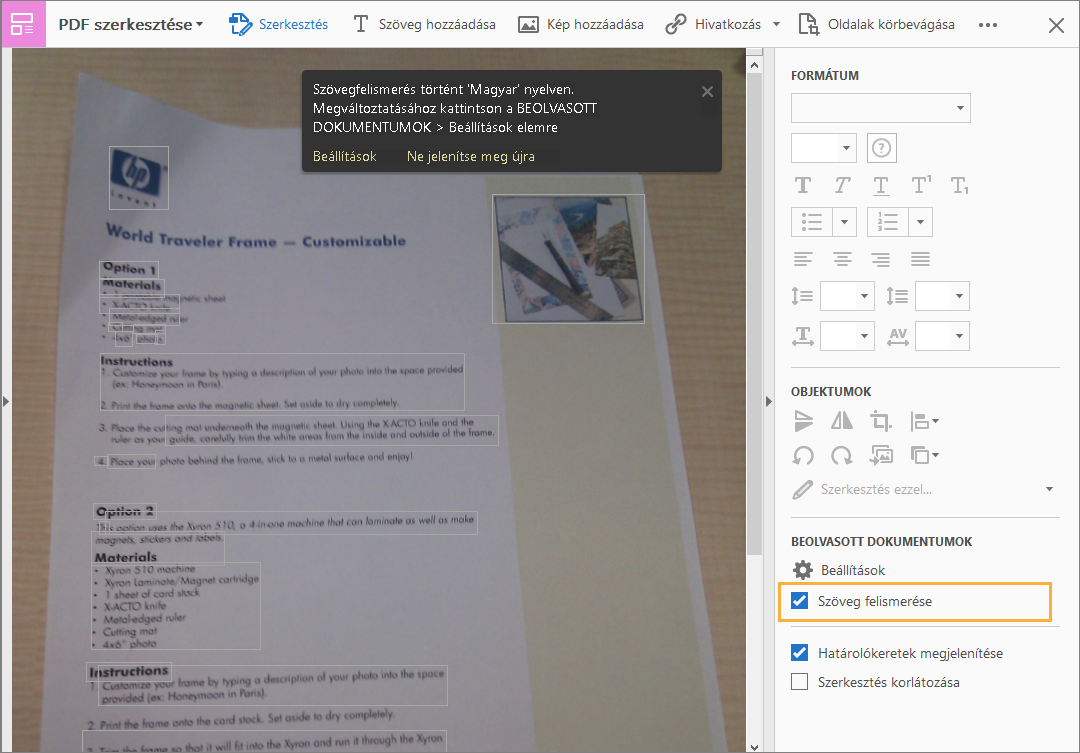Click the font help question icon

click(882, 148)
